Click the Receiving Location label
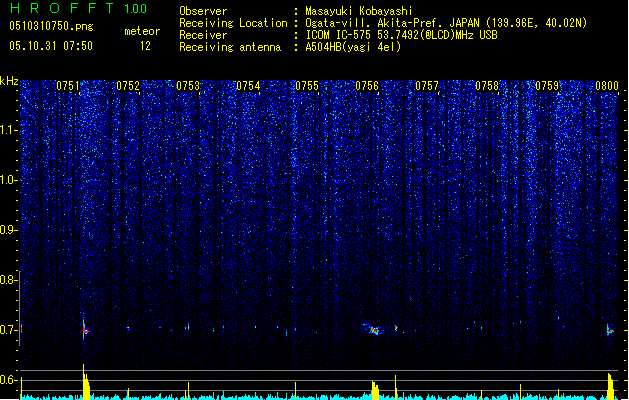The image size is (629, 400). click(x=233, y=23)
